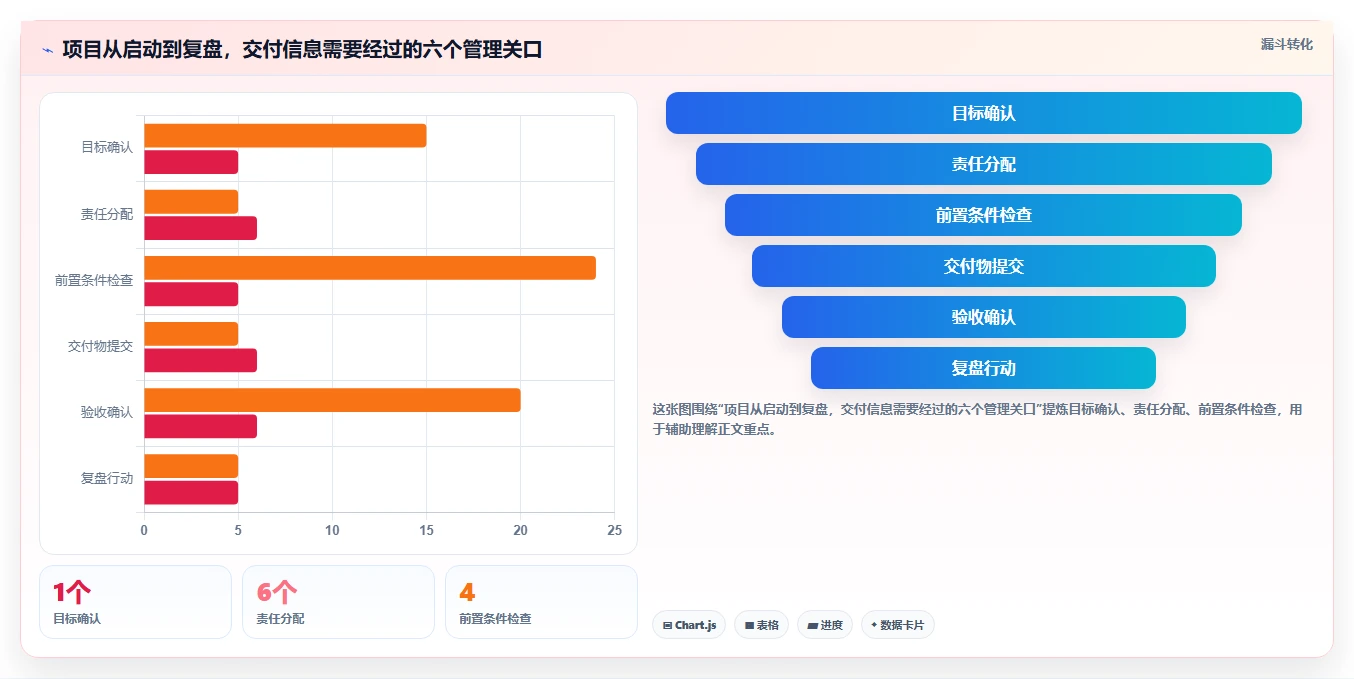Click the 数据卡片 tag chip

898,625
